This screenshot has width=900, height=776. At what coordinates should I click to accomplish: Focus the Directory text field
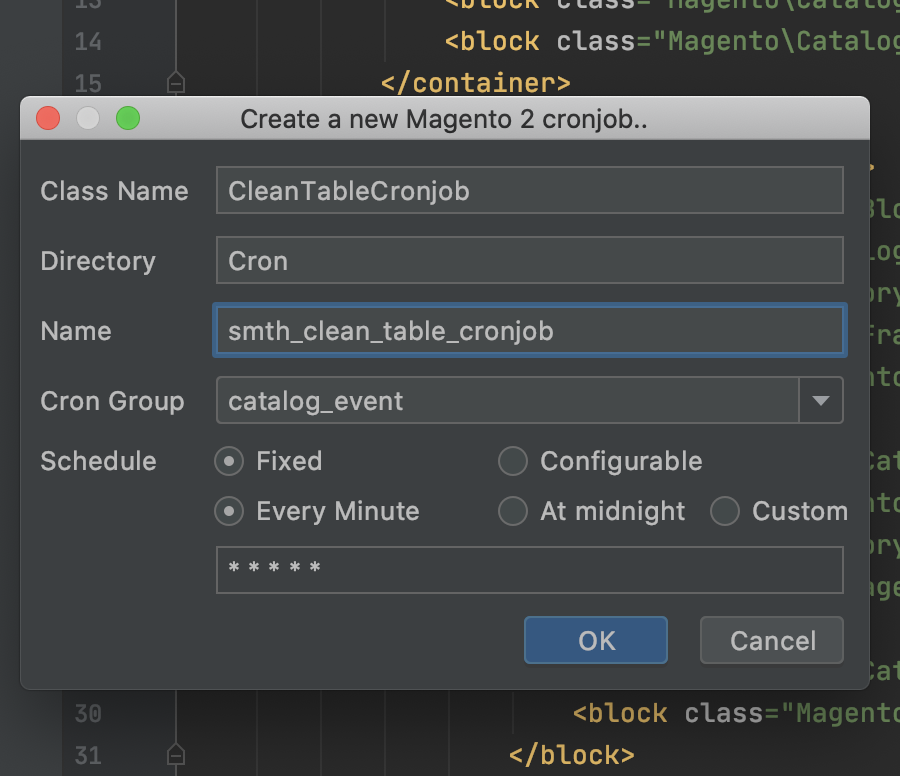pyautogui.click(x=529, y=261)
